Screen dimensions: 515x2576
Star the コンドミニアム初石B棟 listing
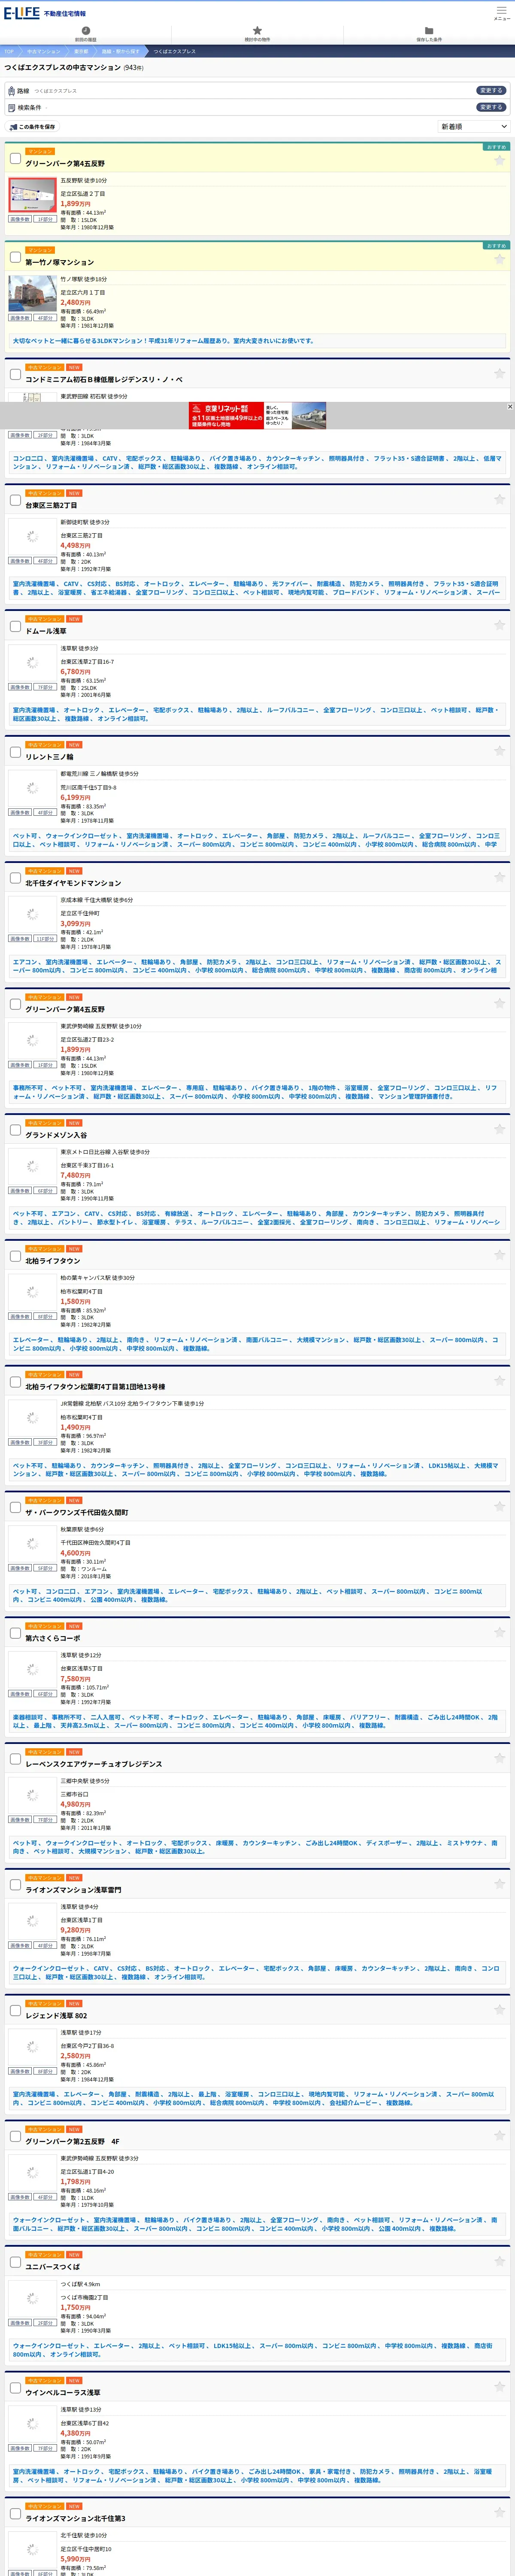coord(499,373)
